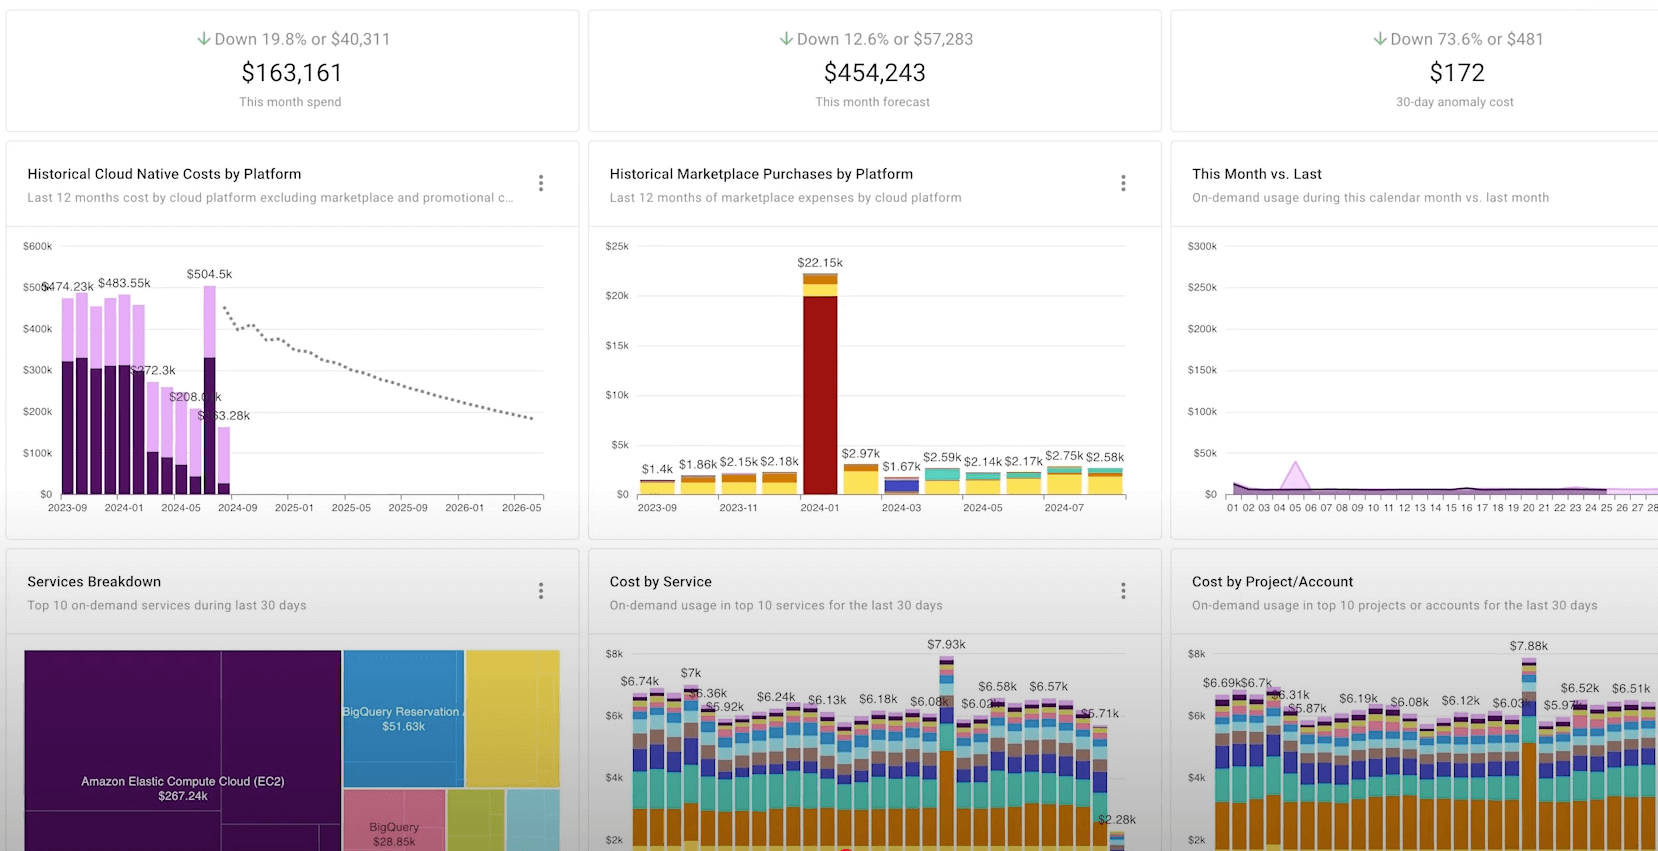Click the $7.93k peak bar in Cost by Service
The height and width of the screenshot is (851, 1658).
[x=946, y=752]
